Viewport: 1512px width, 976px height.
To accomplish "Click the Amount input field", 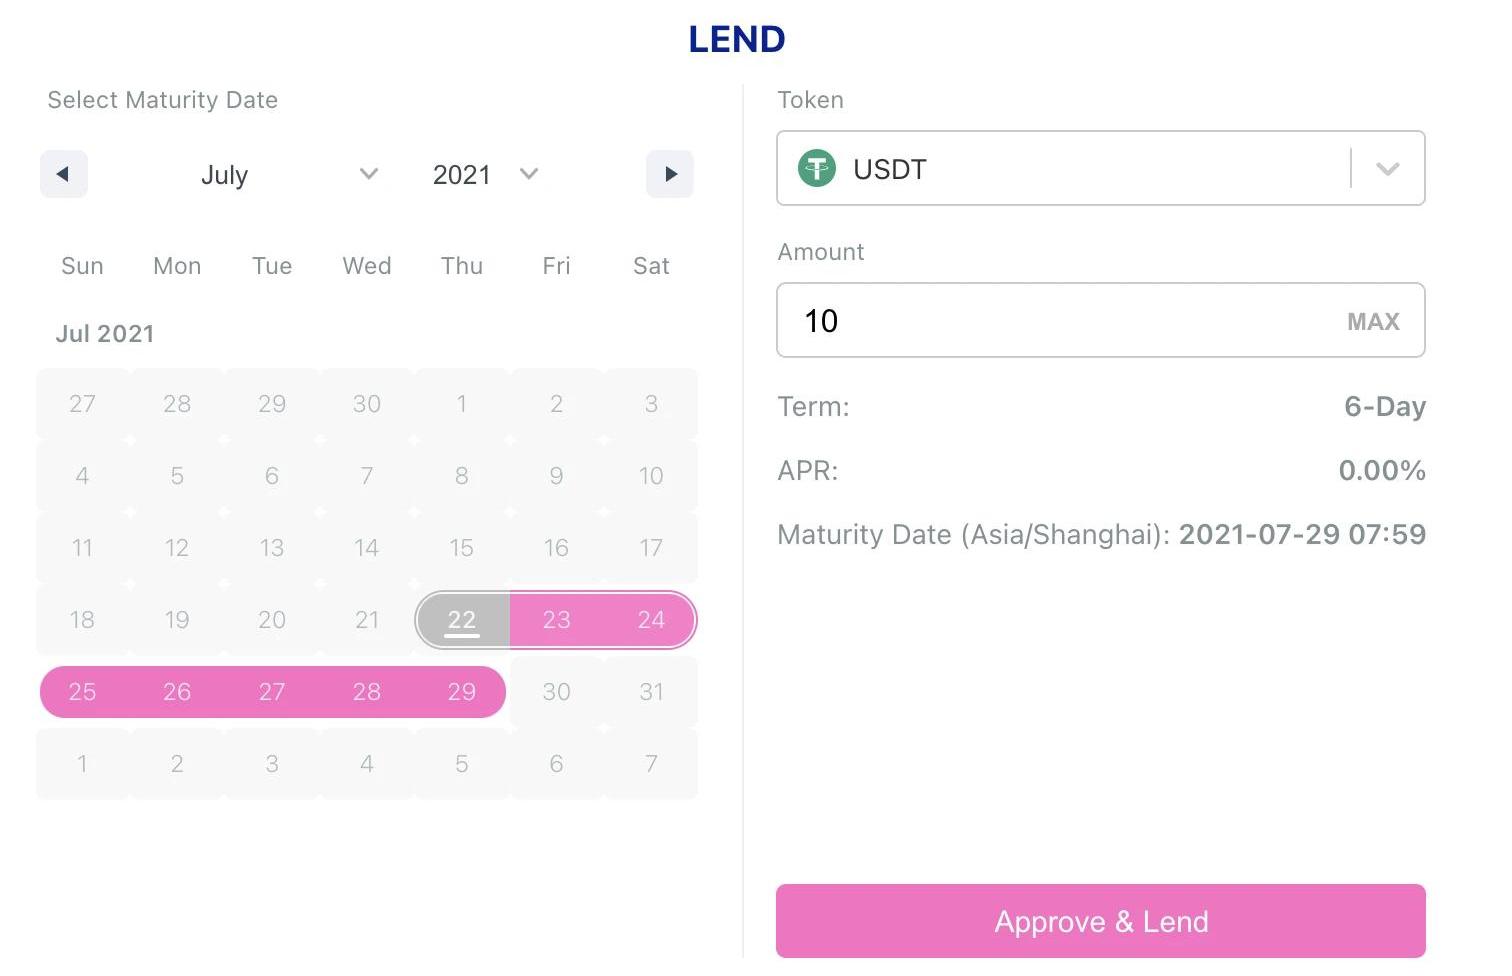I will 1060,321.
